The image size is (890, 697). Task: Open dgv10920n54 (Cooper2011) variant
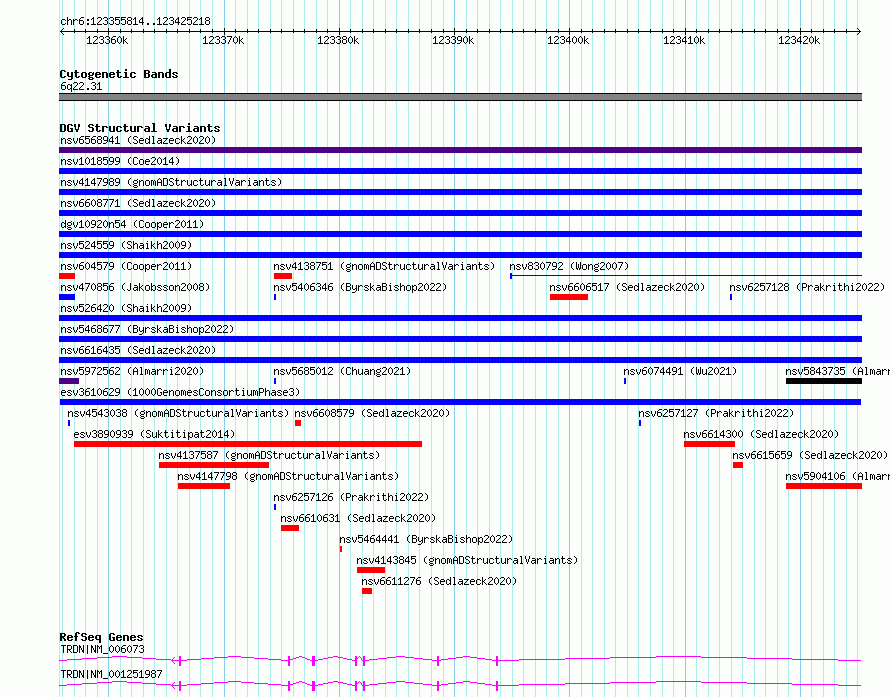132,224
